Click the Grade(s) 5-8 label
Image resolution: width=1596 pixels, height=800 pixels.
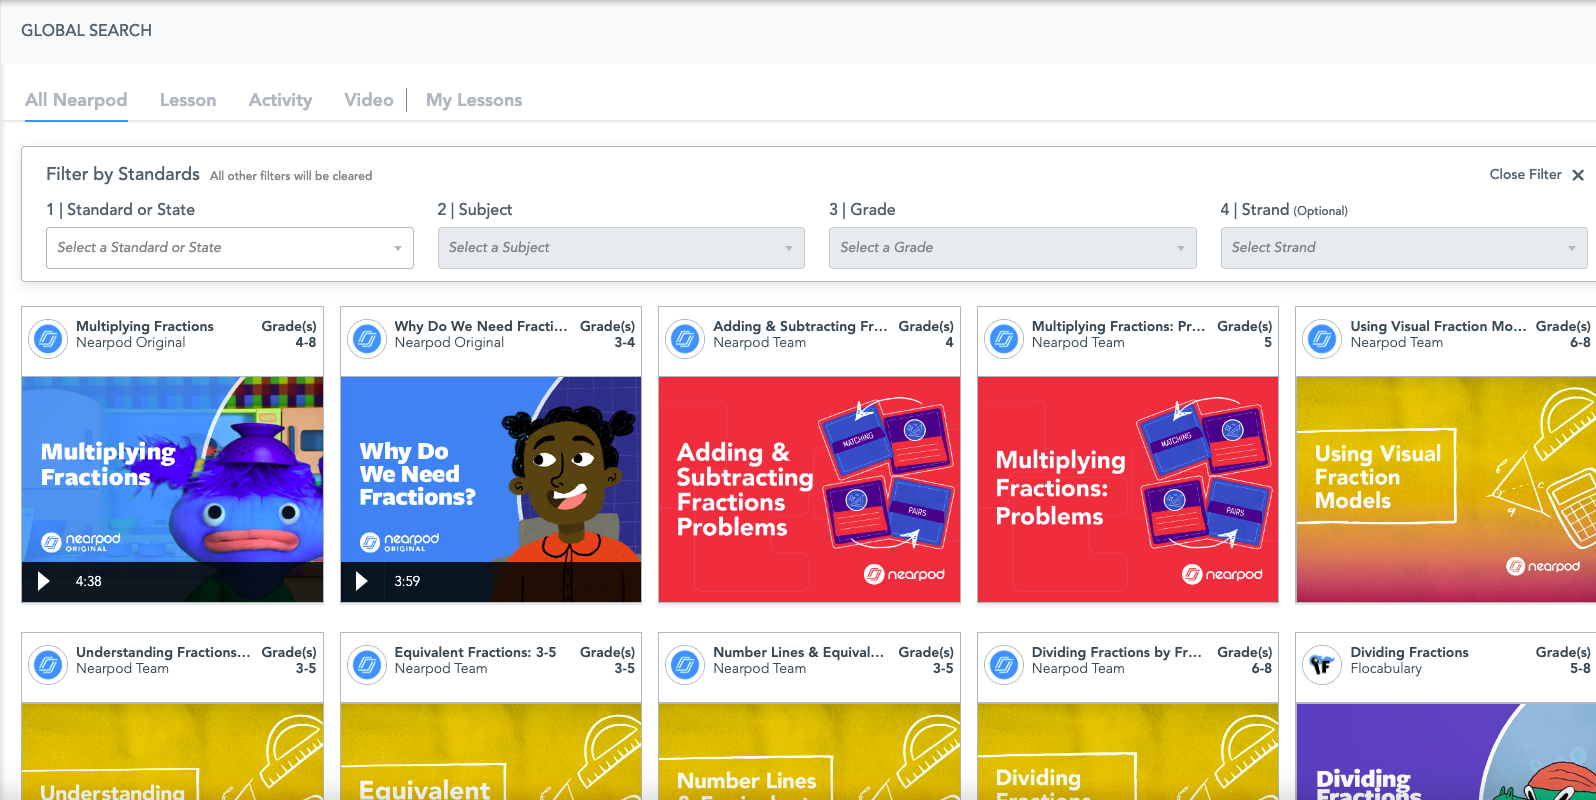1563,660
